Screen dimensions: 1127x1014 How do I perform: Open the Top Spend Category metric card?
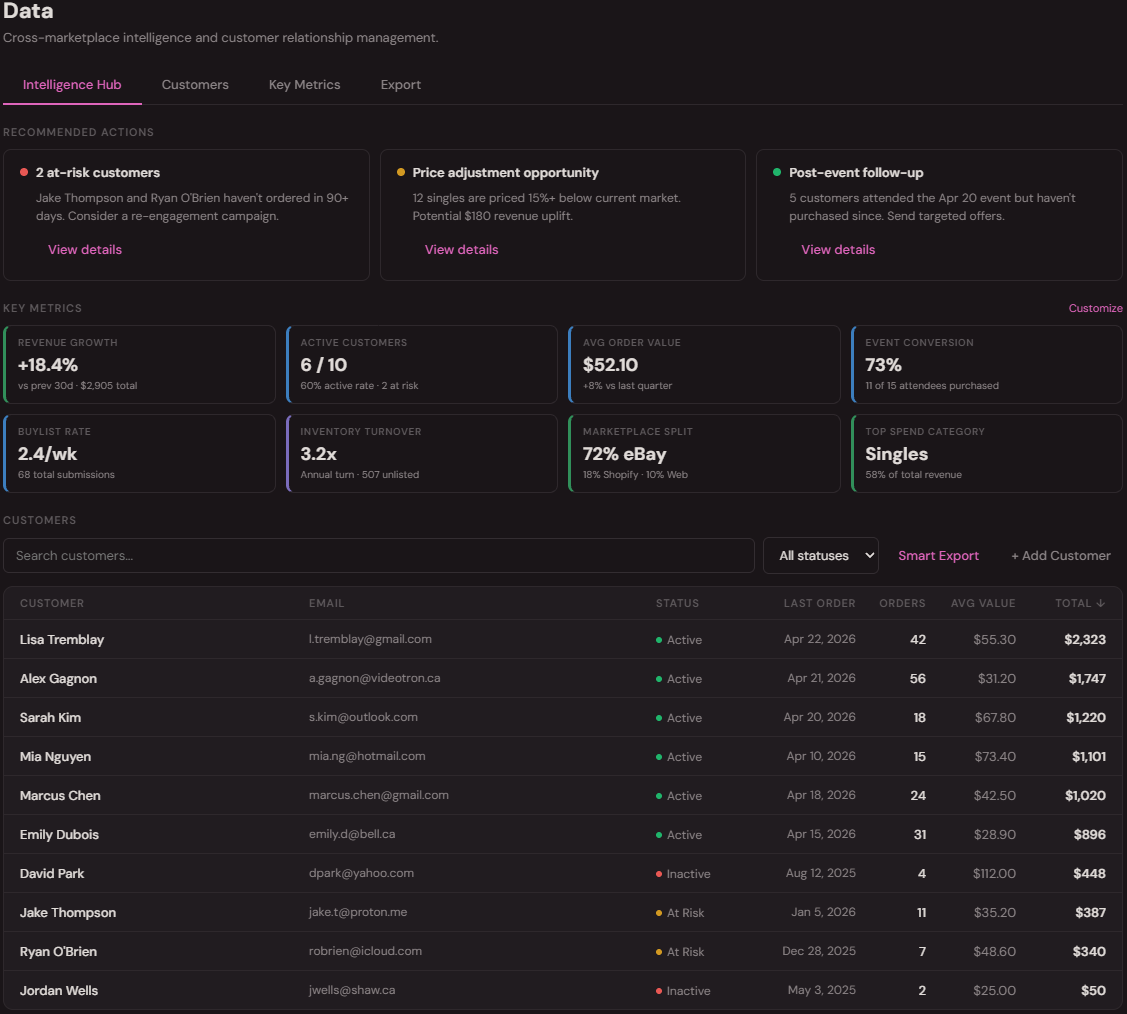(x=987, y=453)
